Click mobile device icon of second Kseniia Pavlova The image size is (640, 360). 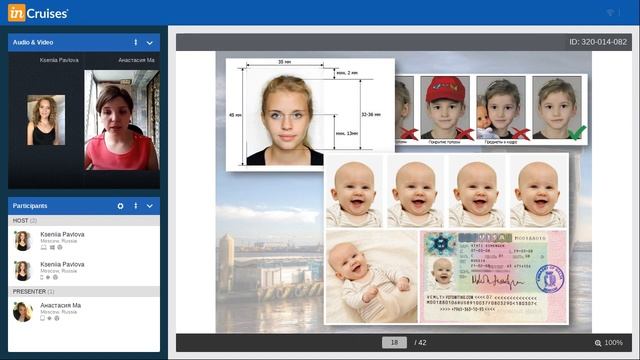(42, 277)
